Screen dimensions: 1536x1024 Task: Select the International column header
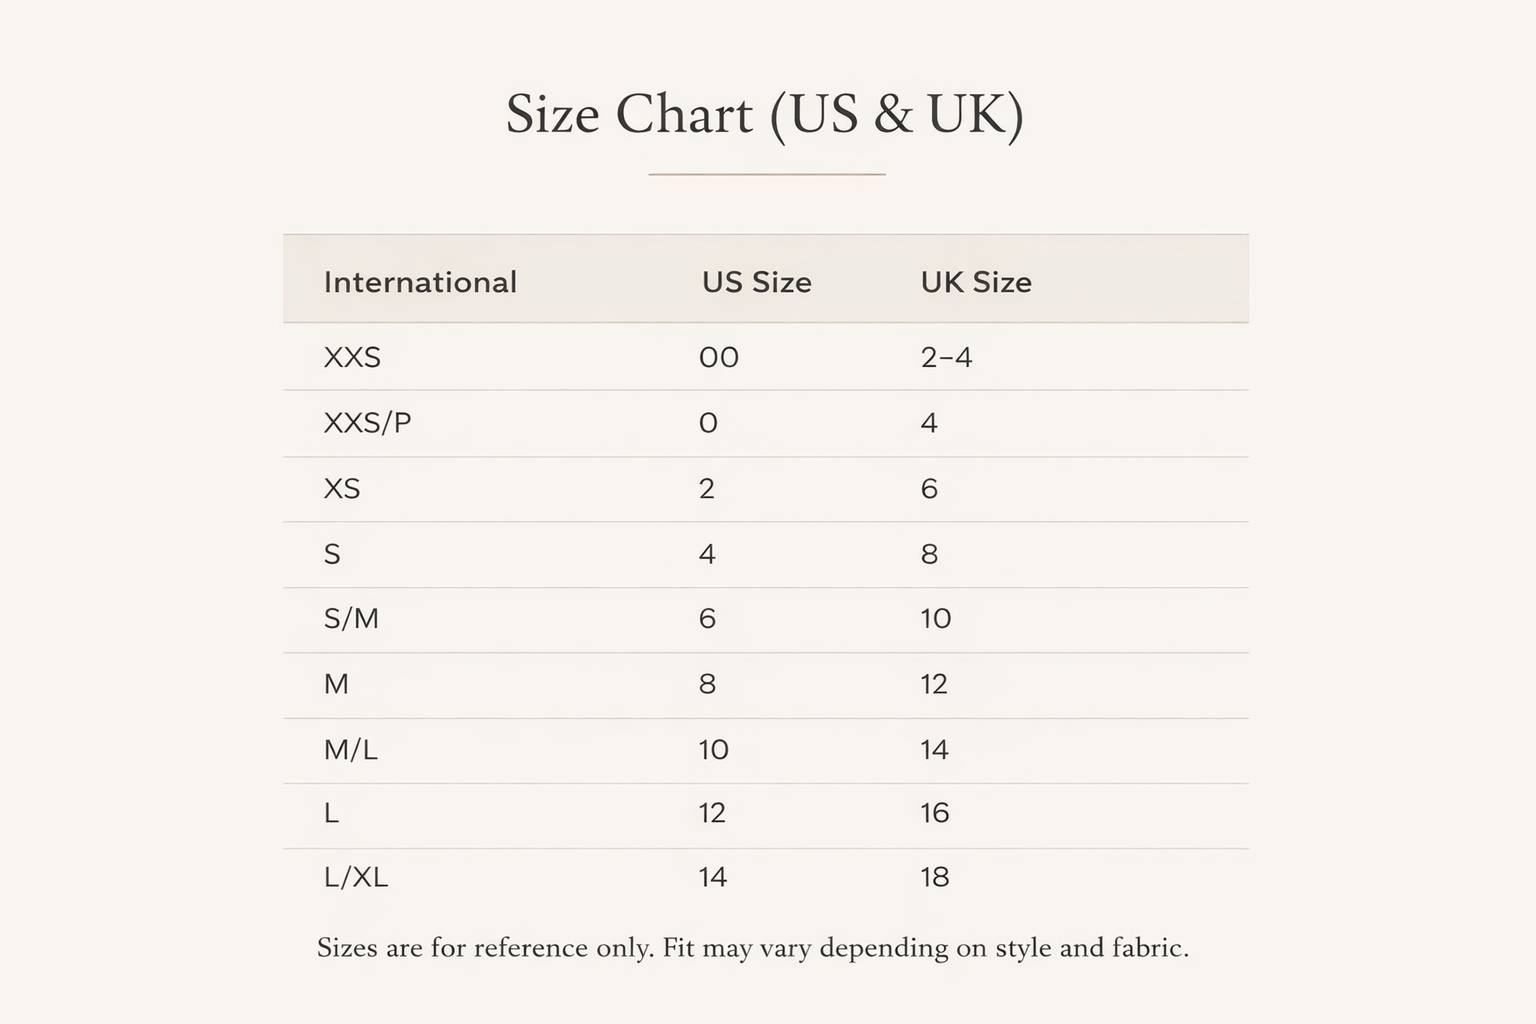pos(420,282)
